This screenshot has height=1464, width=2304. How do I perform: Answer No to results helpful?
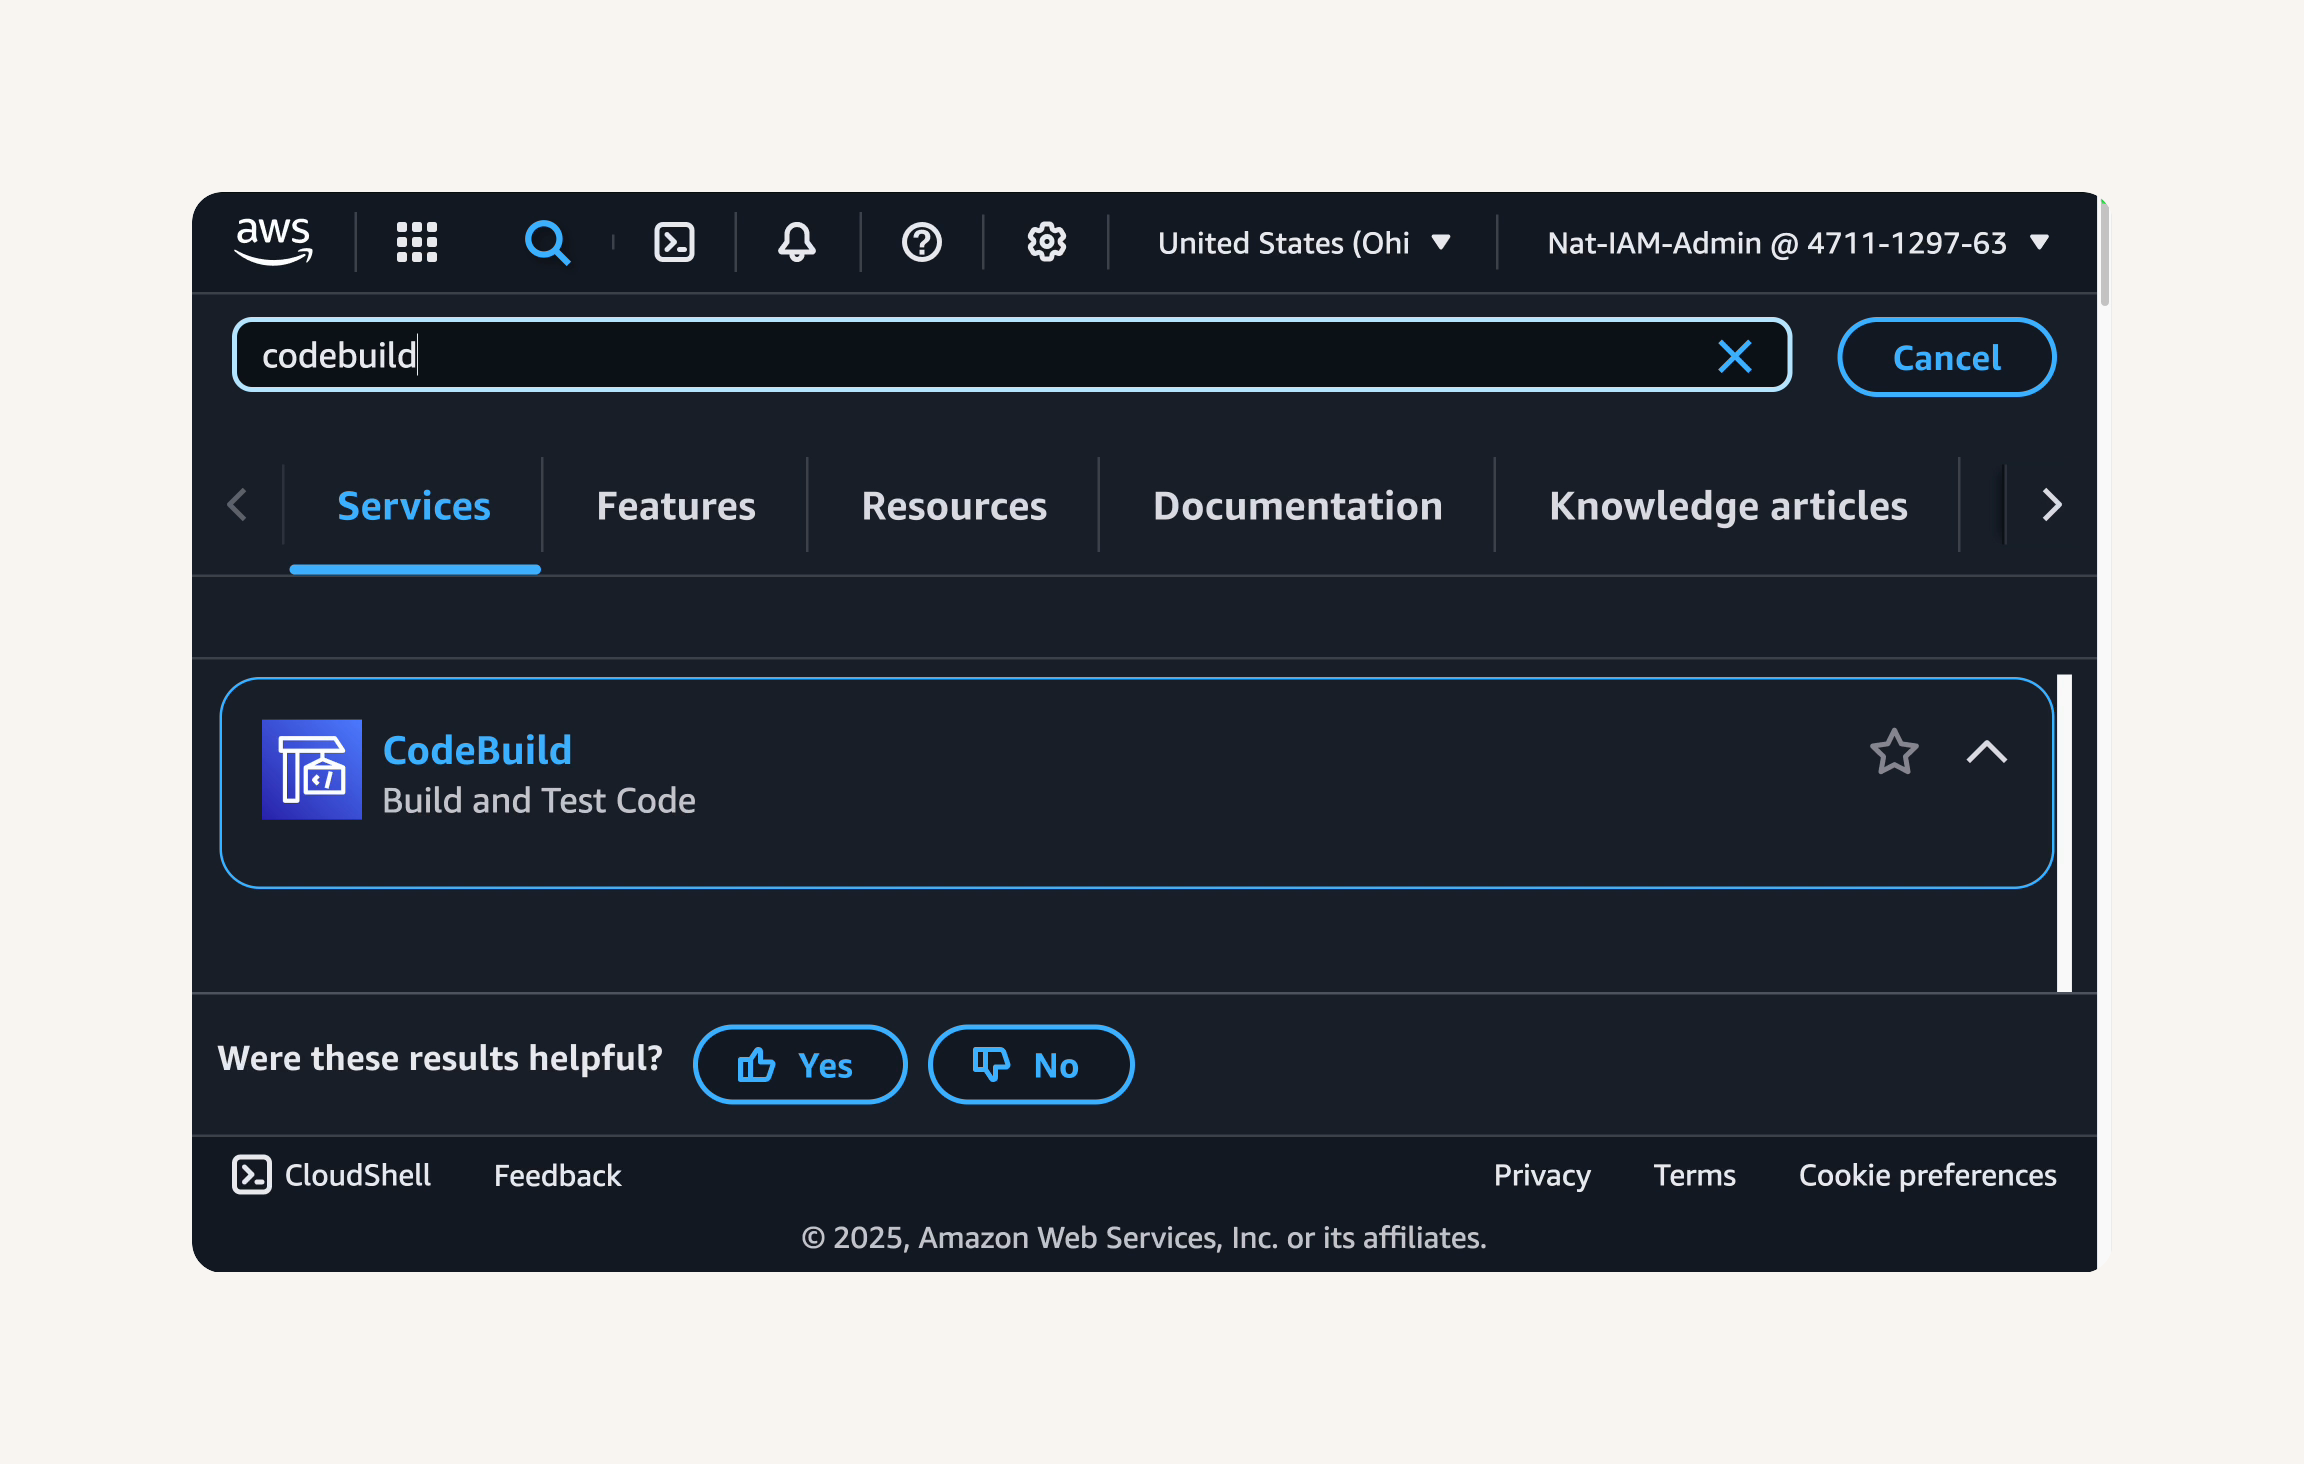[x=1031, y=1064]
